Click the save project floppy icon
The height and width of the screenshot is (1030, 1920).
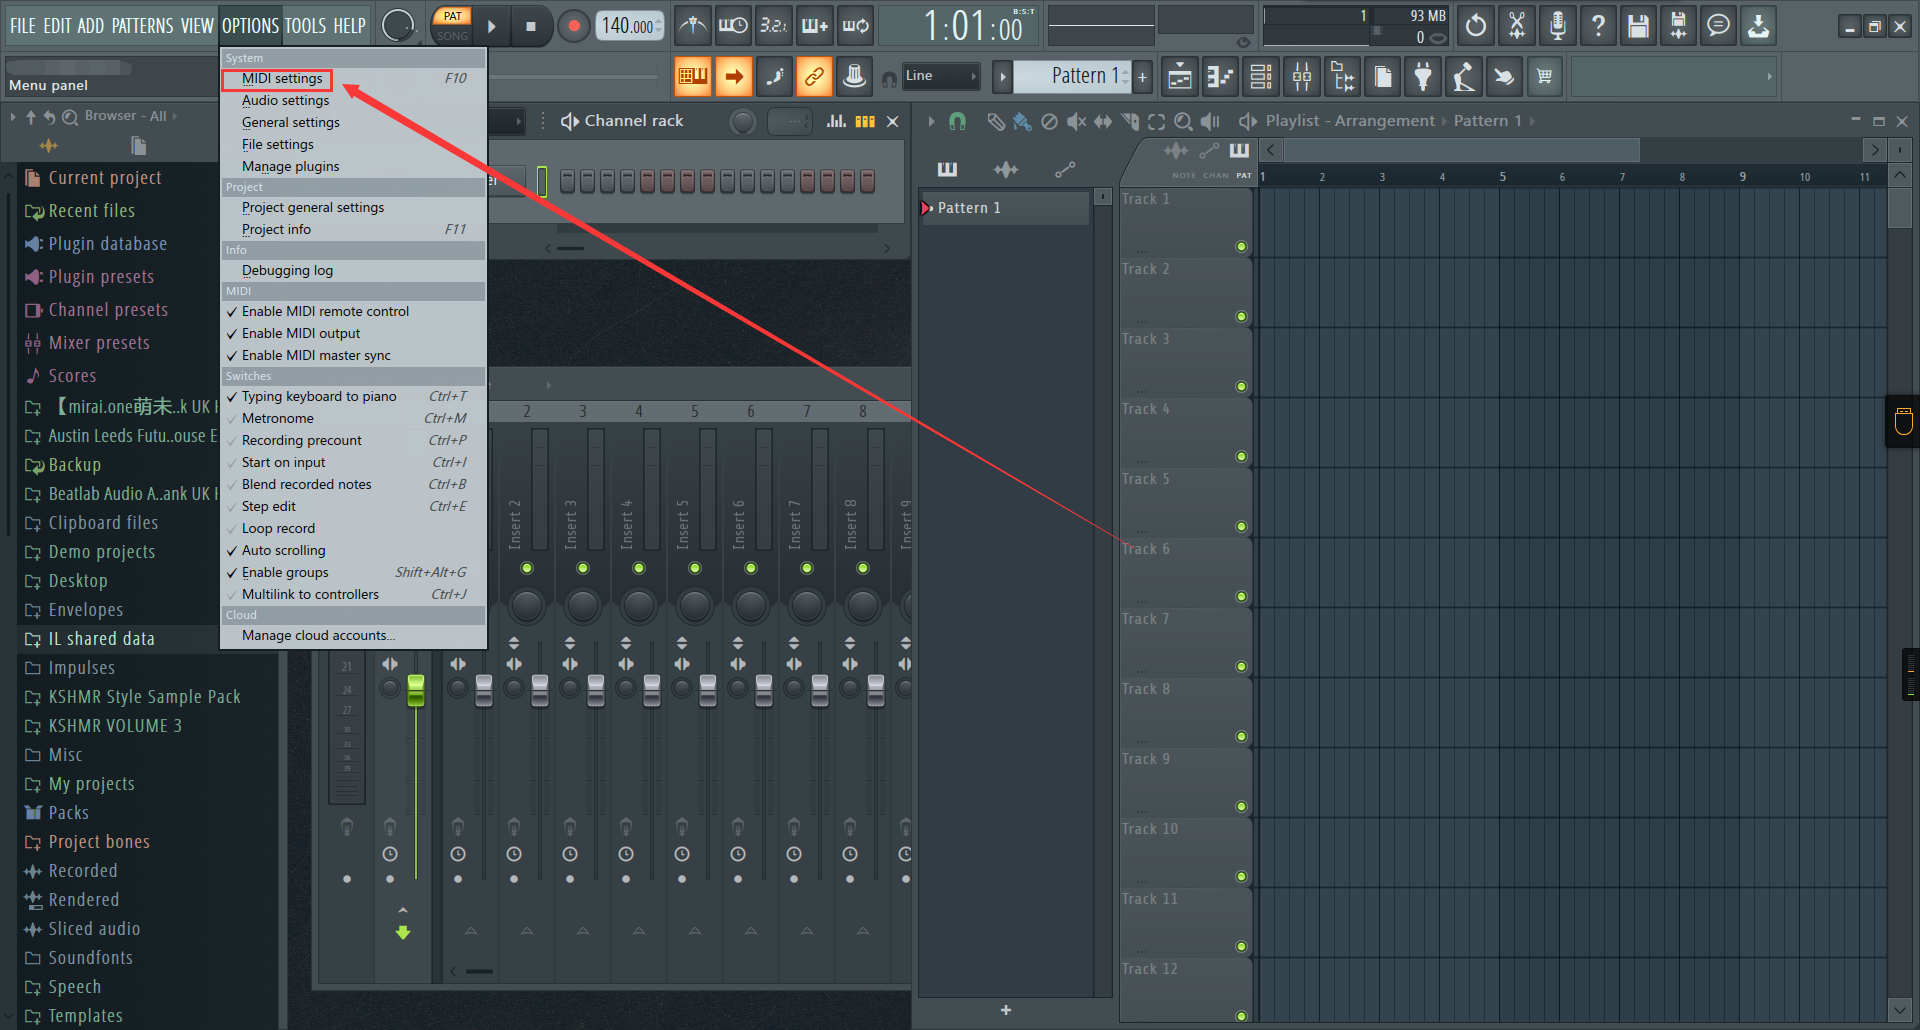click(1638, 26)
